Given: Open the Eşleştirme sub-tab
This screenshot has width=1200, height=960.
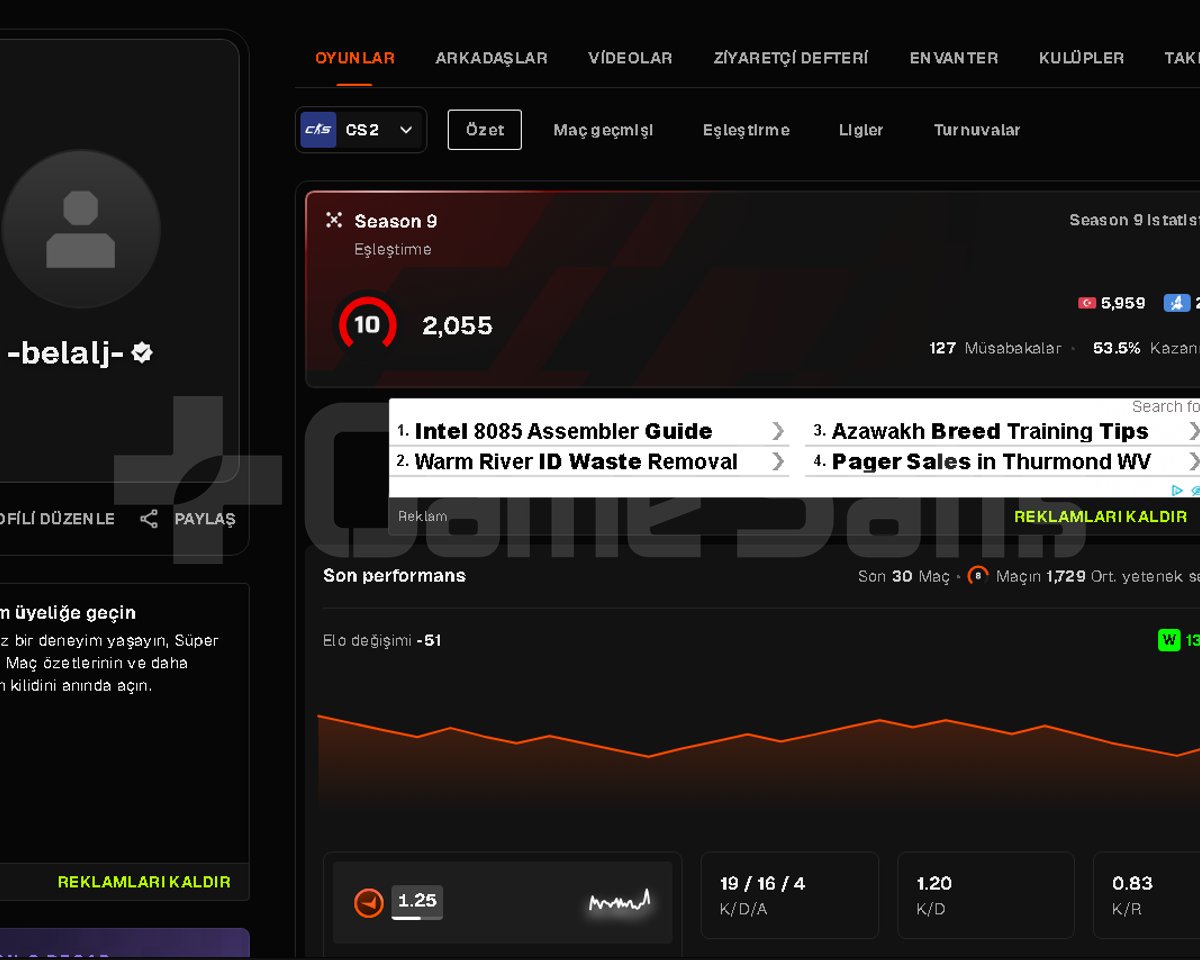Looking at the screenshot, I should pos(746,130).
